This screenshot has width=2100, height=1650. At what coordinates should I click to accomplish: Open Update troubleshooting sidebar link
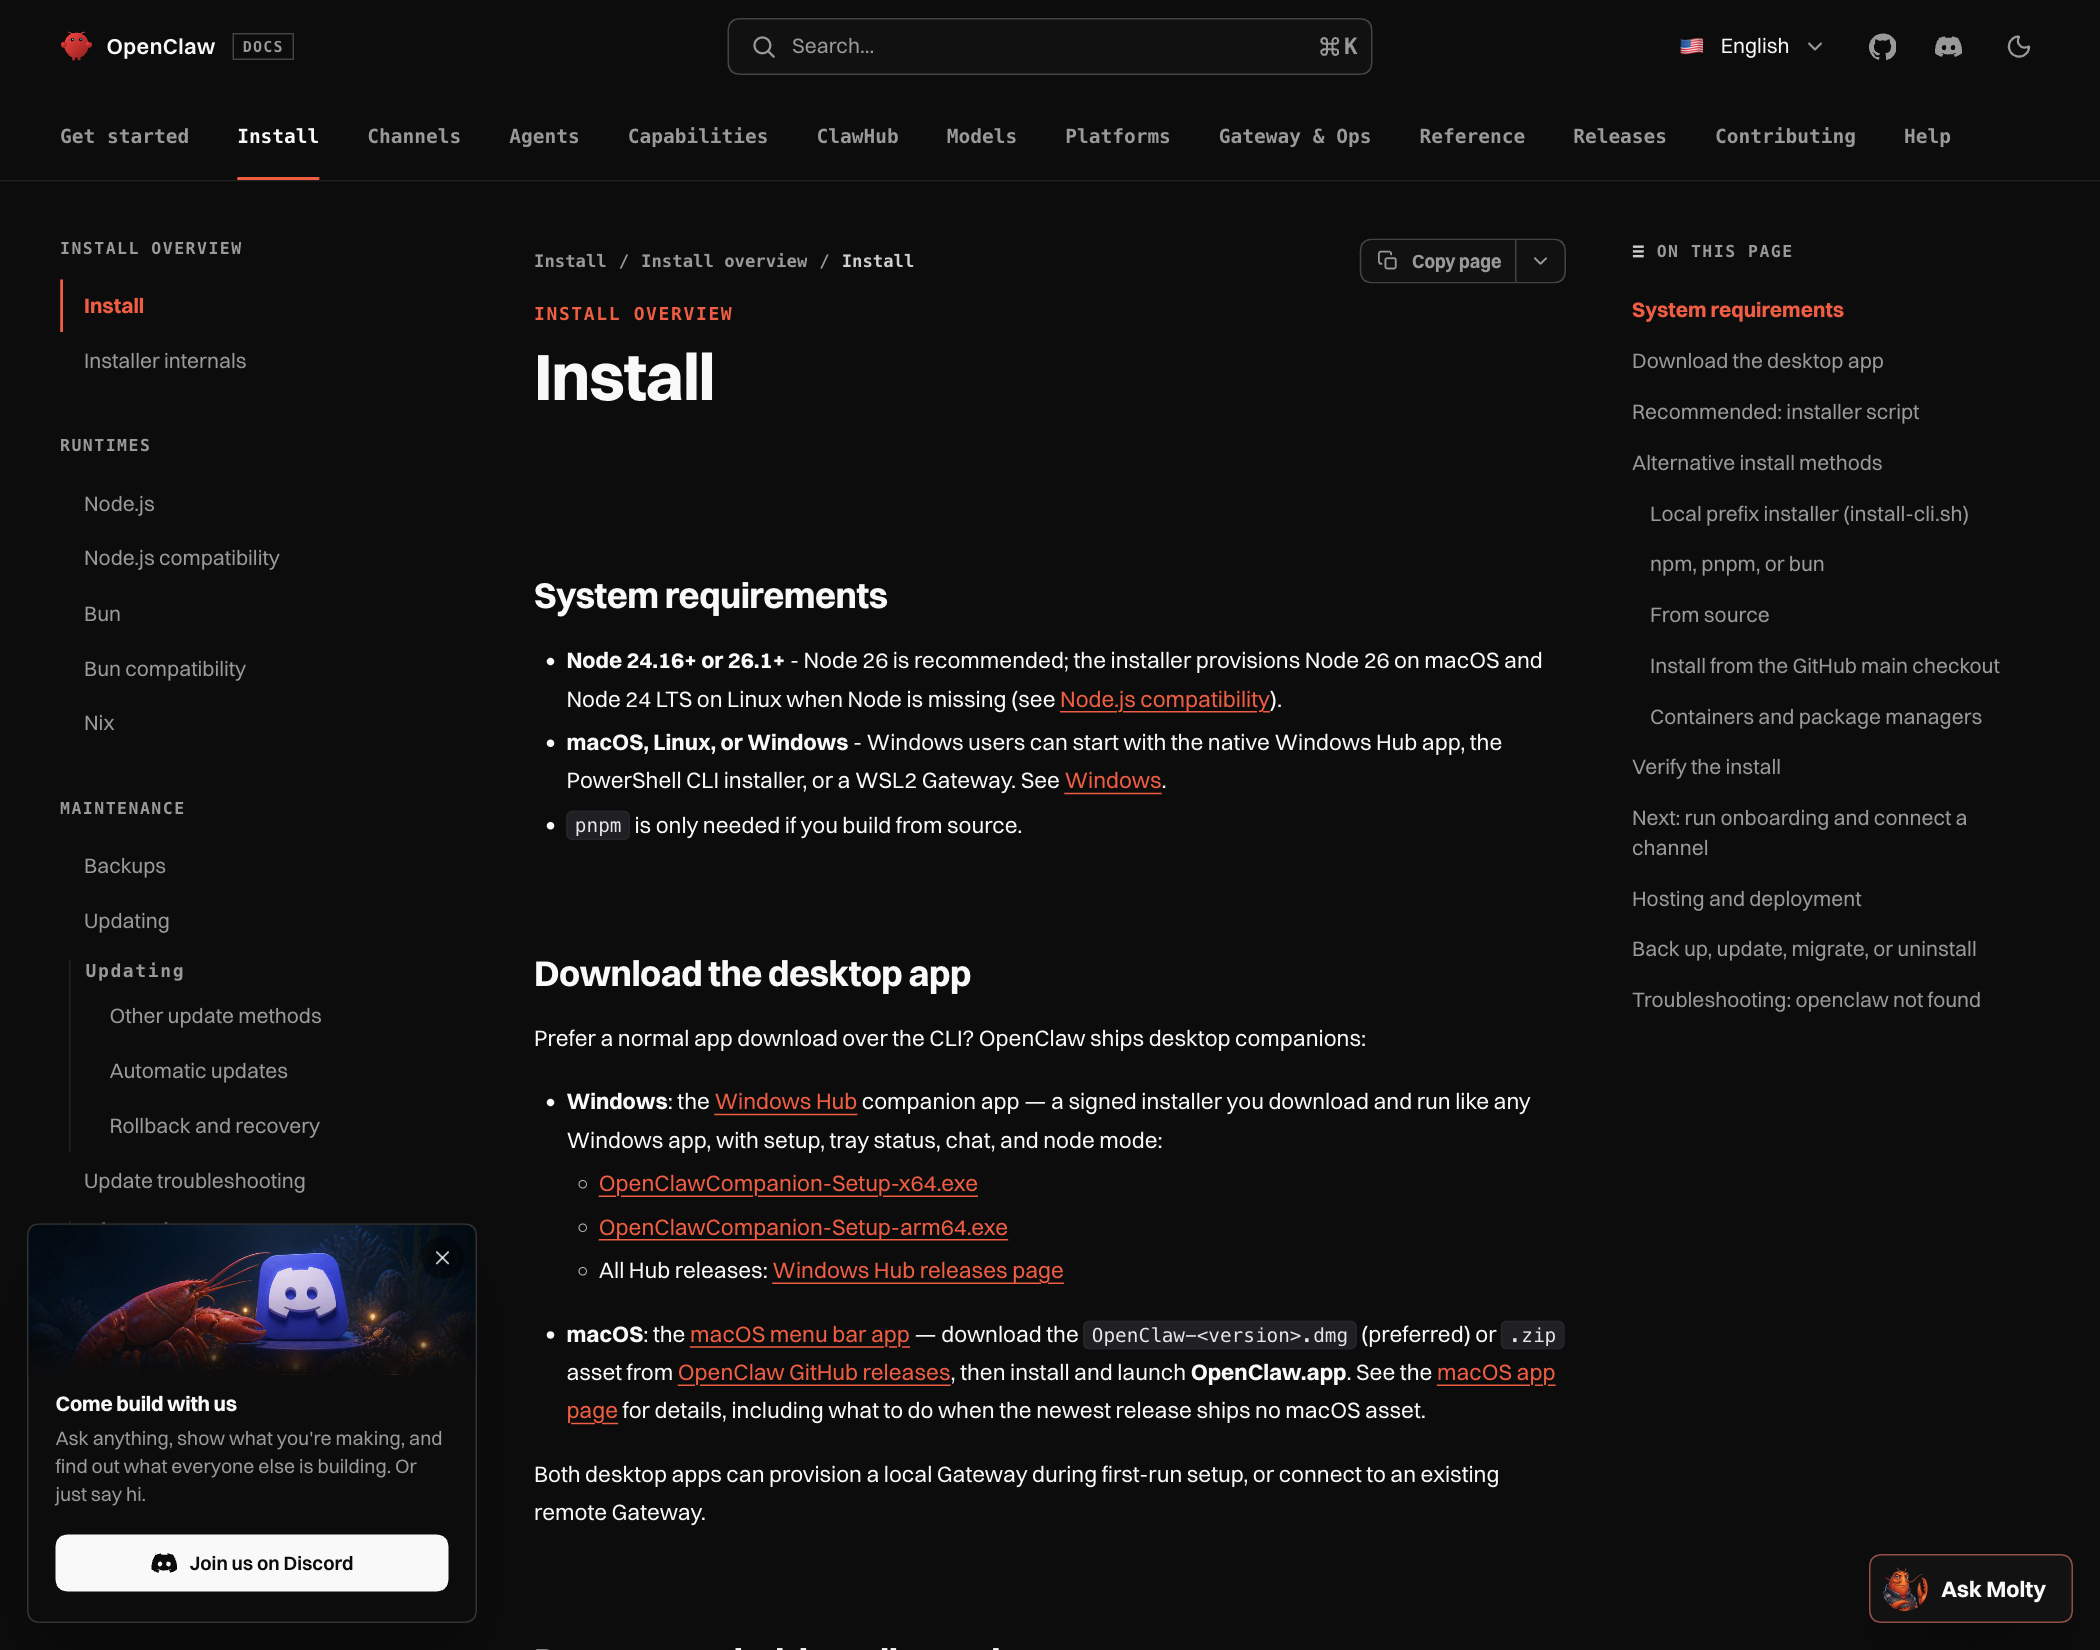coord(195,1181)
